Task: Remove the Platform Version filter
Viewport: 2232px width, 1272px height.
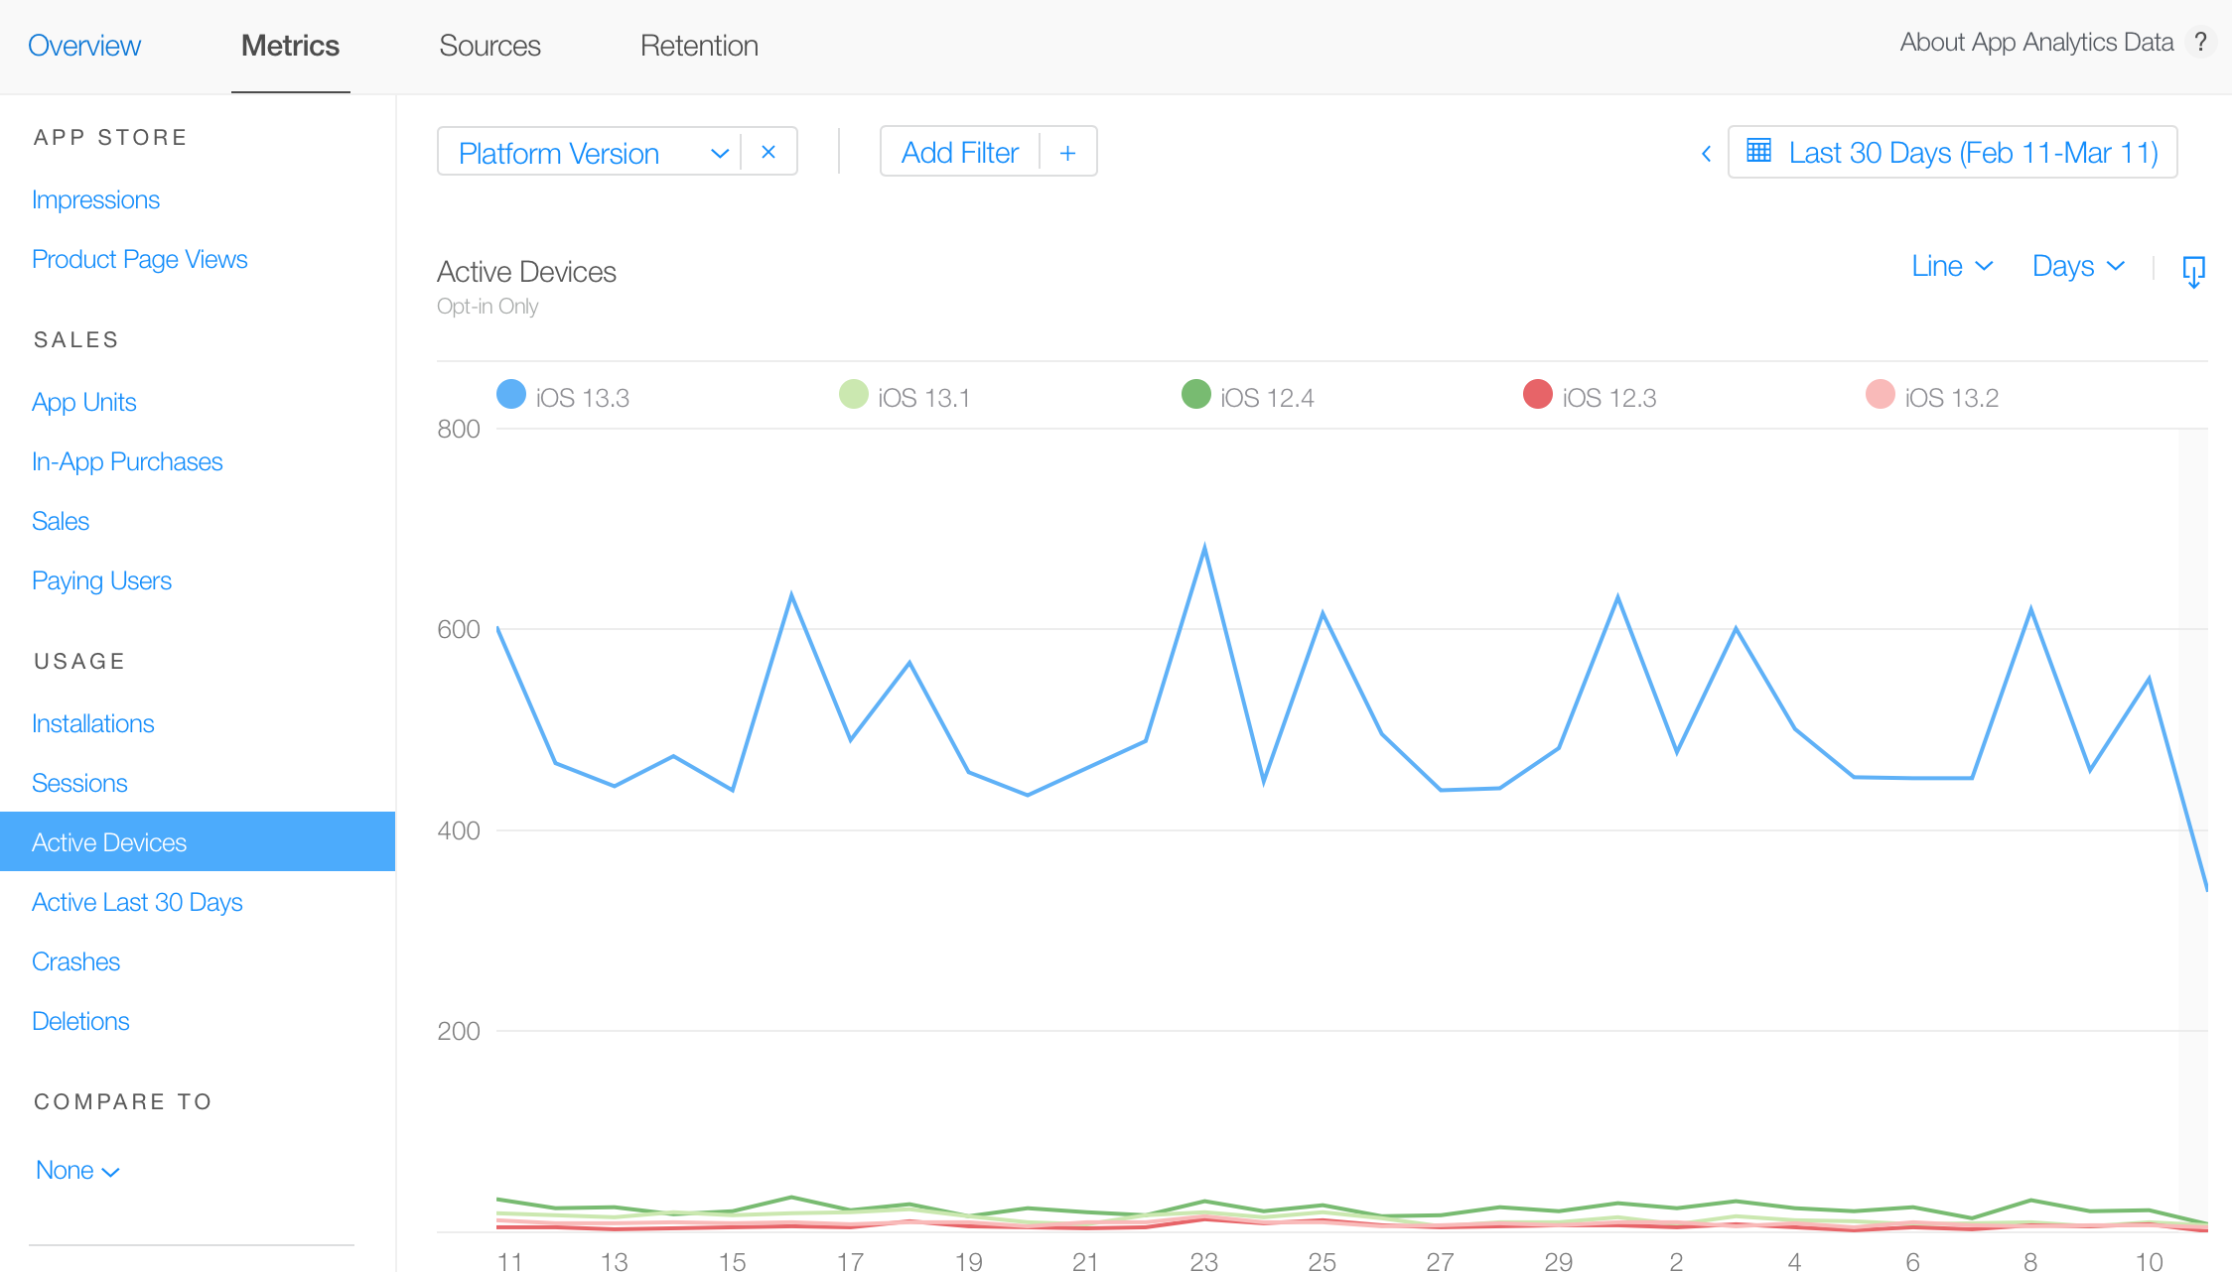Action: coord(768,152)
